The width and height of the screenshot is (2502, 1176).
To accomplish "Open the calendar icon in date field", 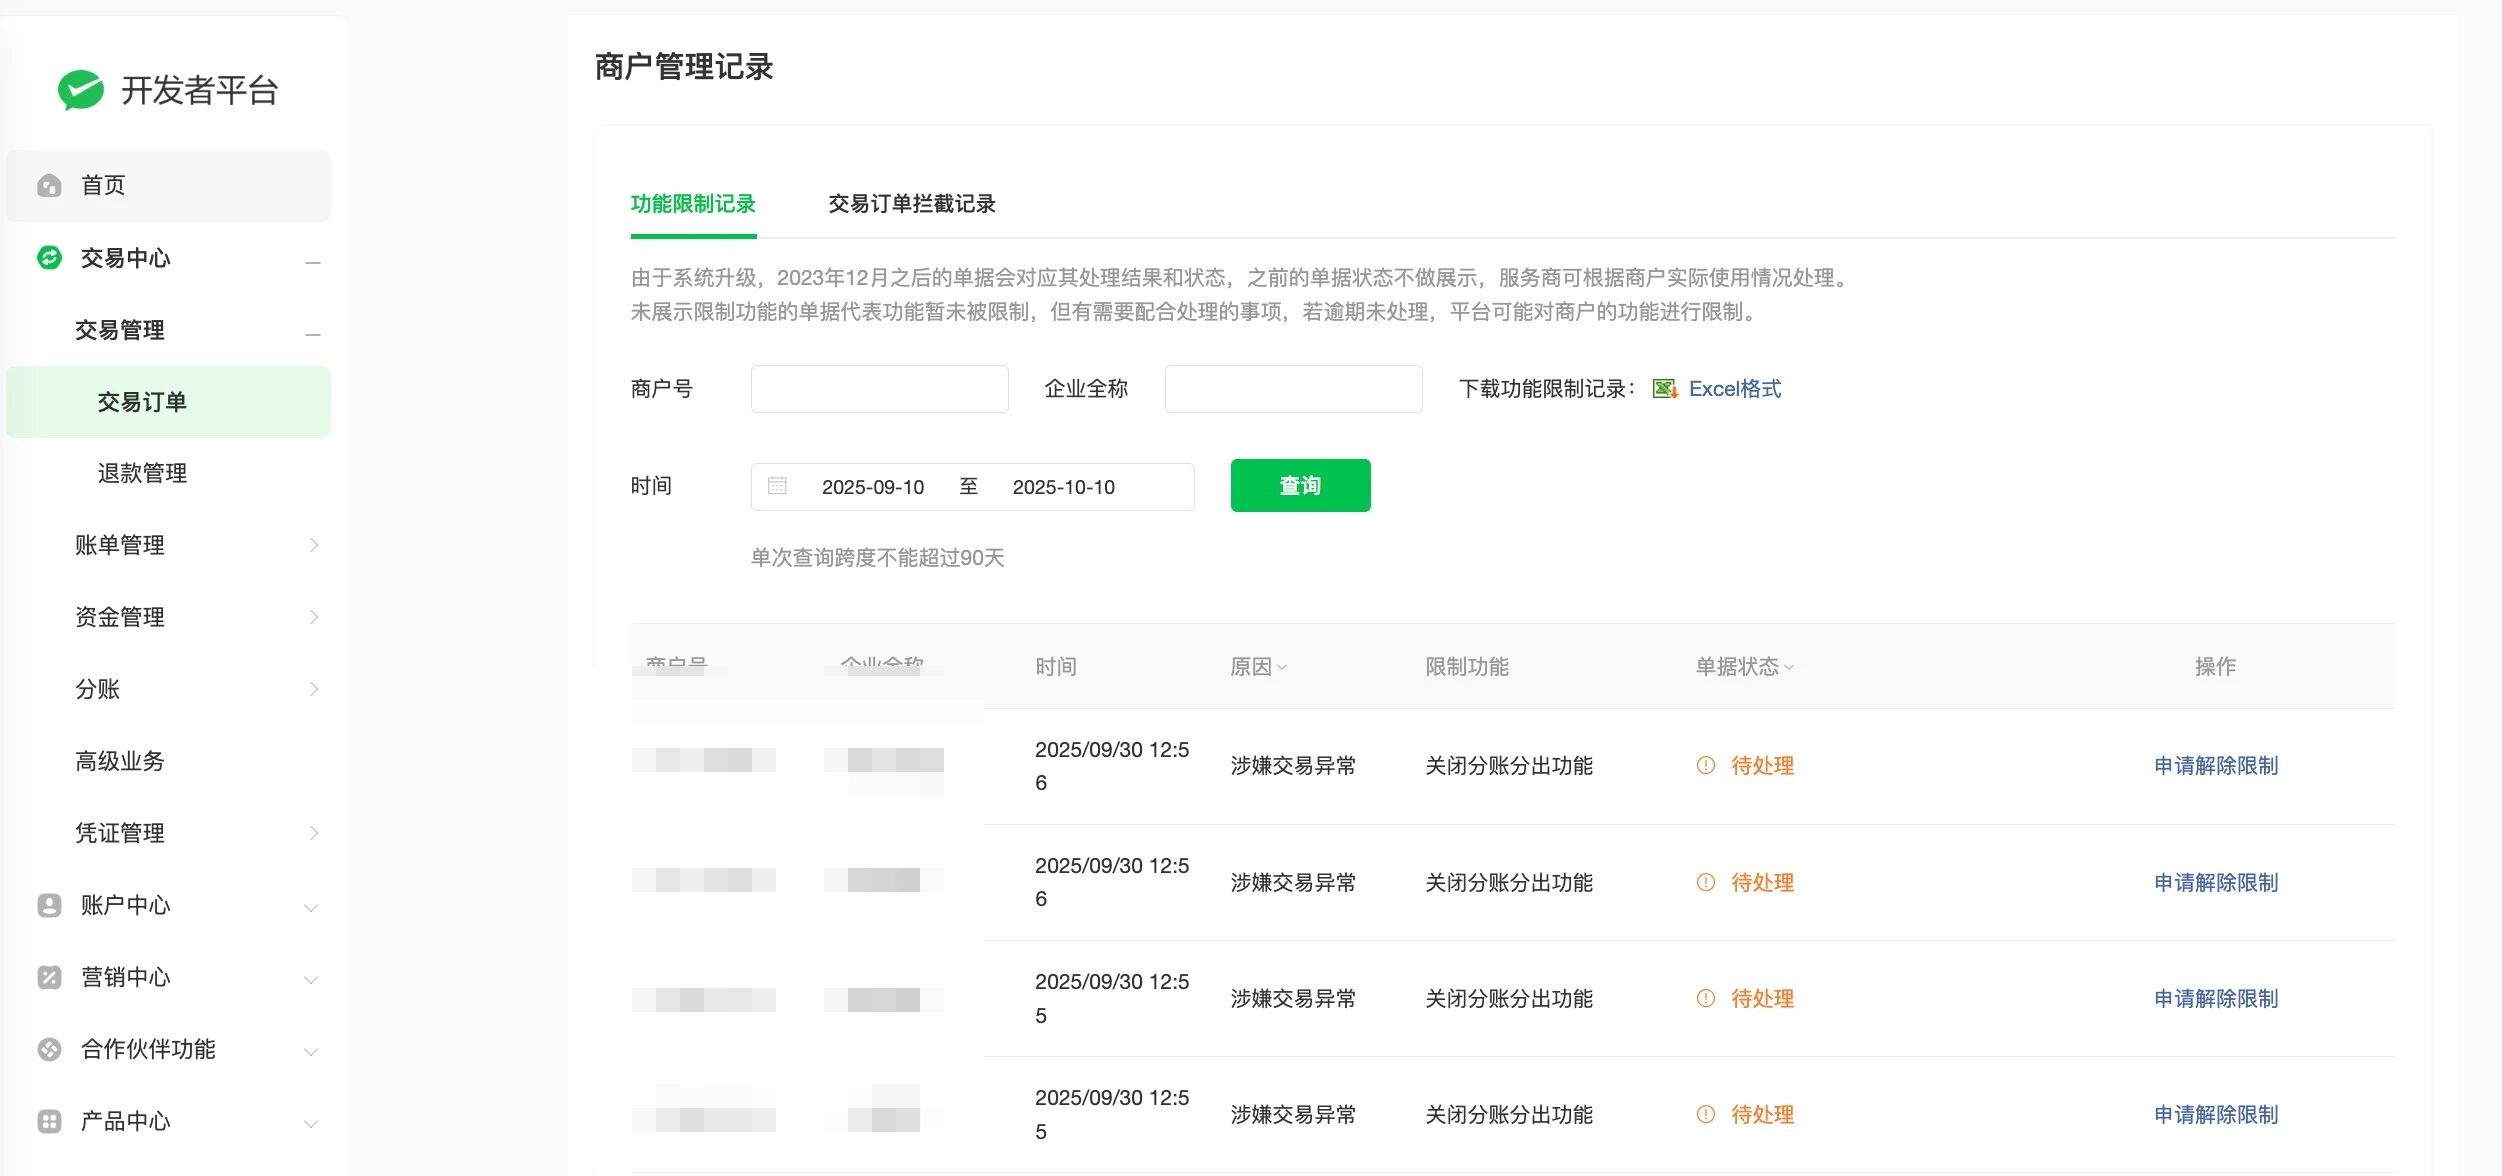I will click(777, 486).
